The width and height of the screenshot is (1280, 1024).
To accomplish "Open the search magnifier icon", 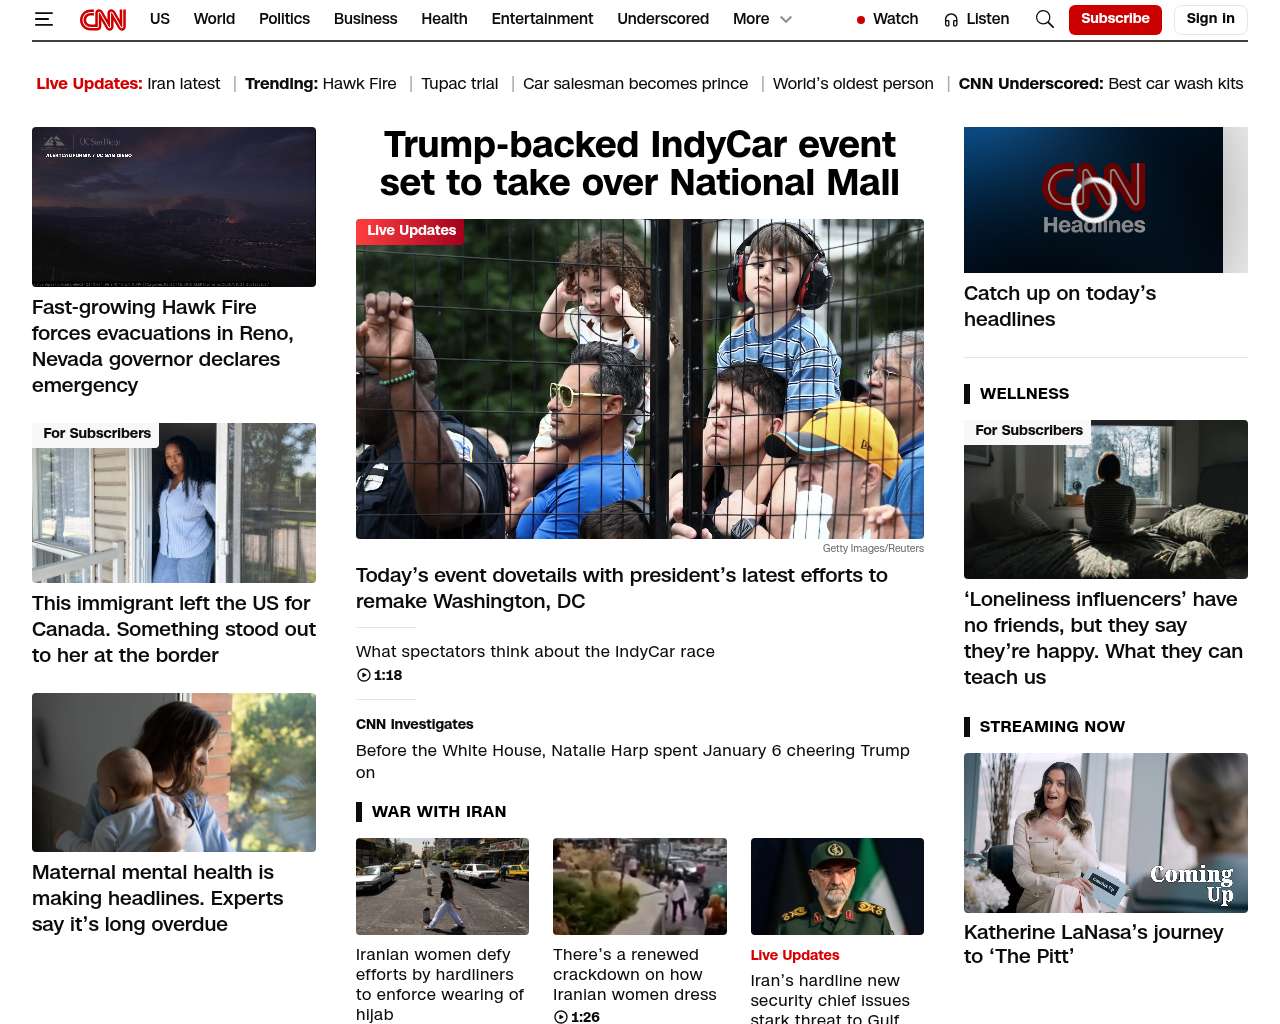I will [x=1045, y=19].
